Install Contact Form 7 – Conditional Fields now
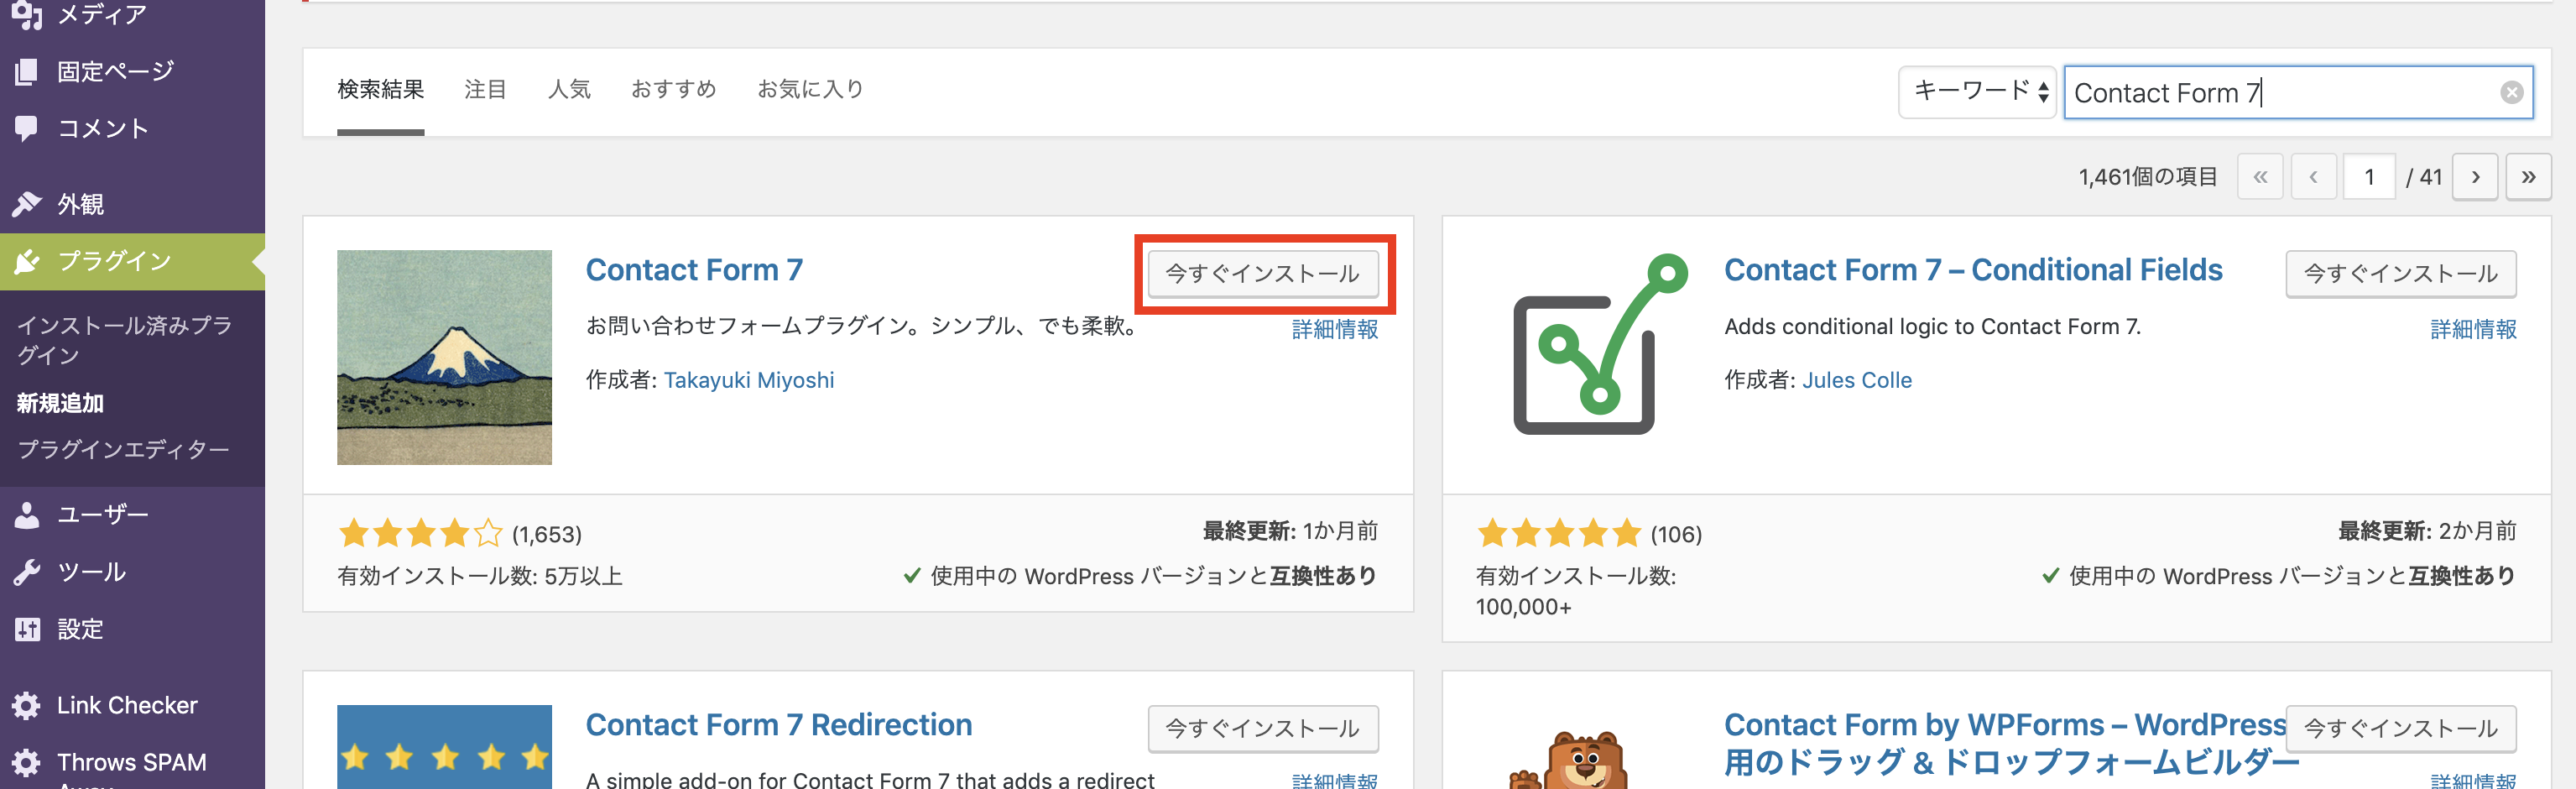The width and height of the screenshot is (2576, 789). (2401, 274)
